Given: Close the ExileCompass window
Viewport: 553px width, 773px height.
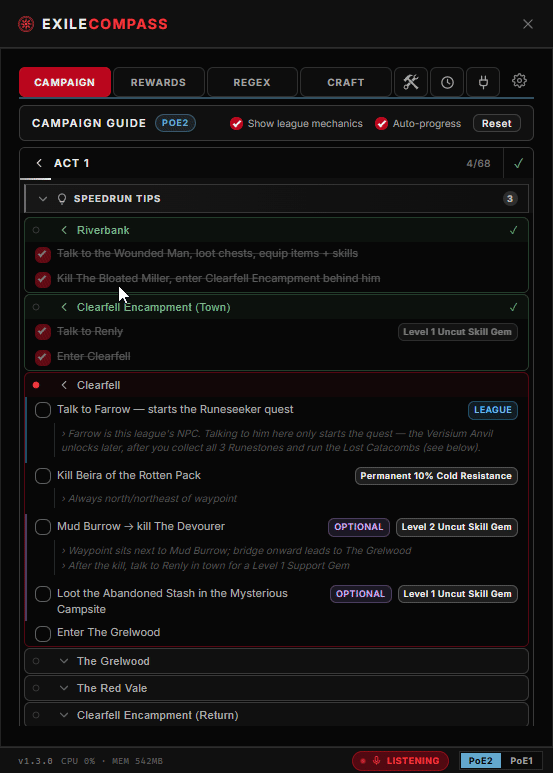Looking at the screenshot, I should tap(528, 24).
